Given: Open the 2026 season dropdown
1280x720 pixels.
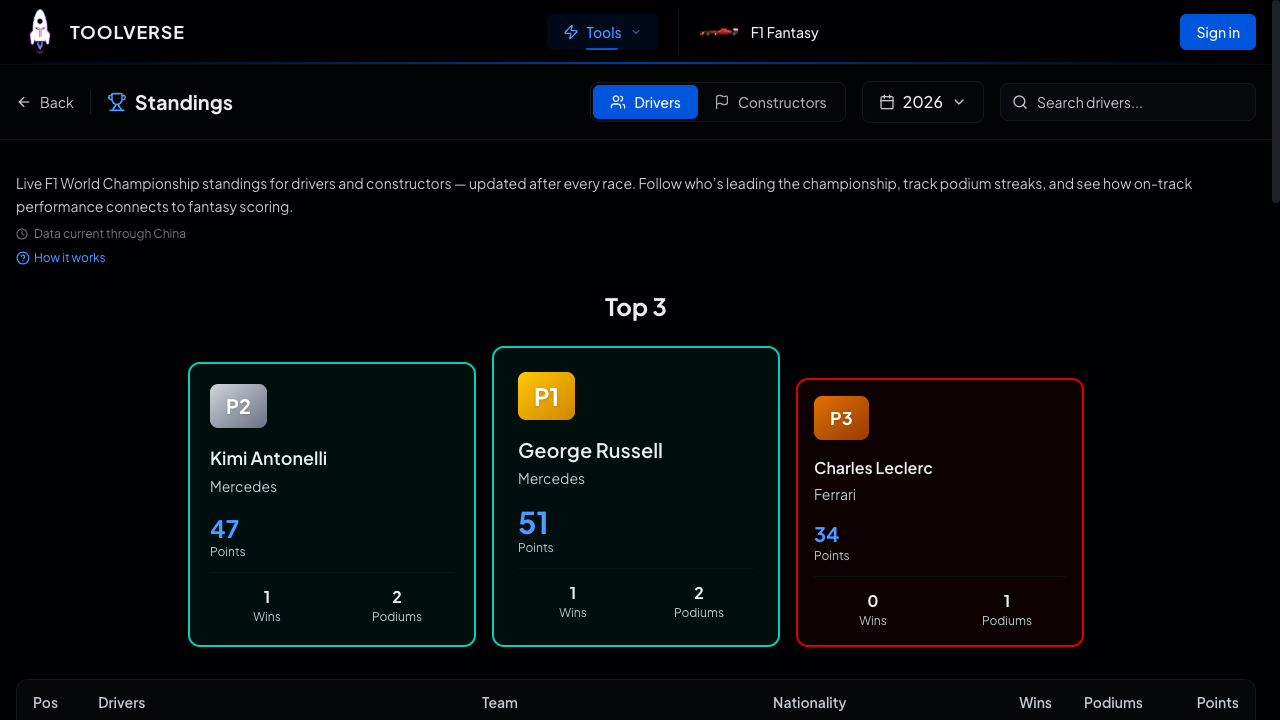Looking at the screenshot, I should click(923, 102).
